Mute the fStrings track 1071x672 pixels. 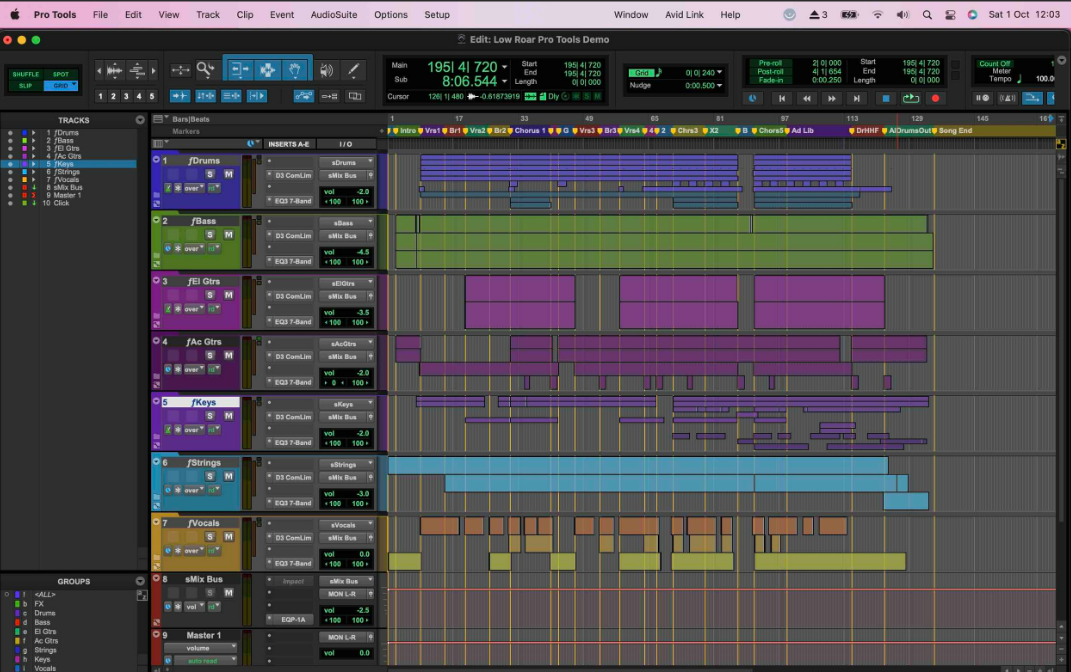tap(228, 476)
